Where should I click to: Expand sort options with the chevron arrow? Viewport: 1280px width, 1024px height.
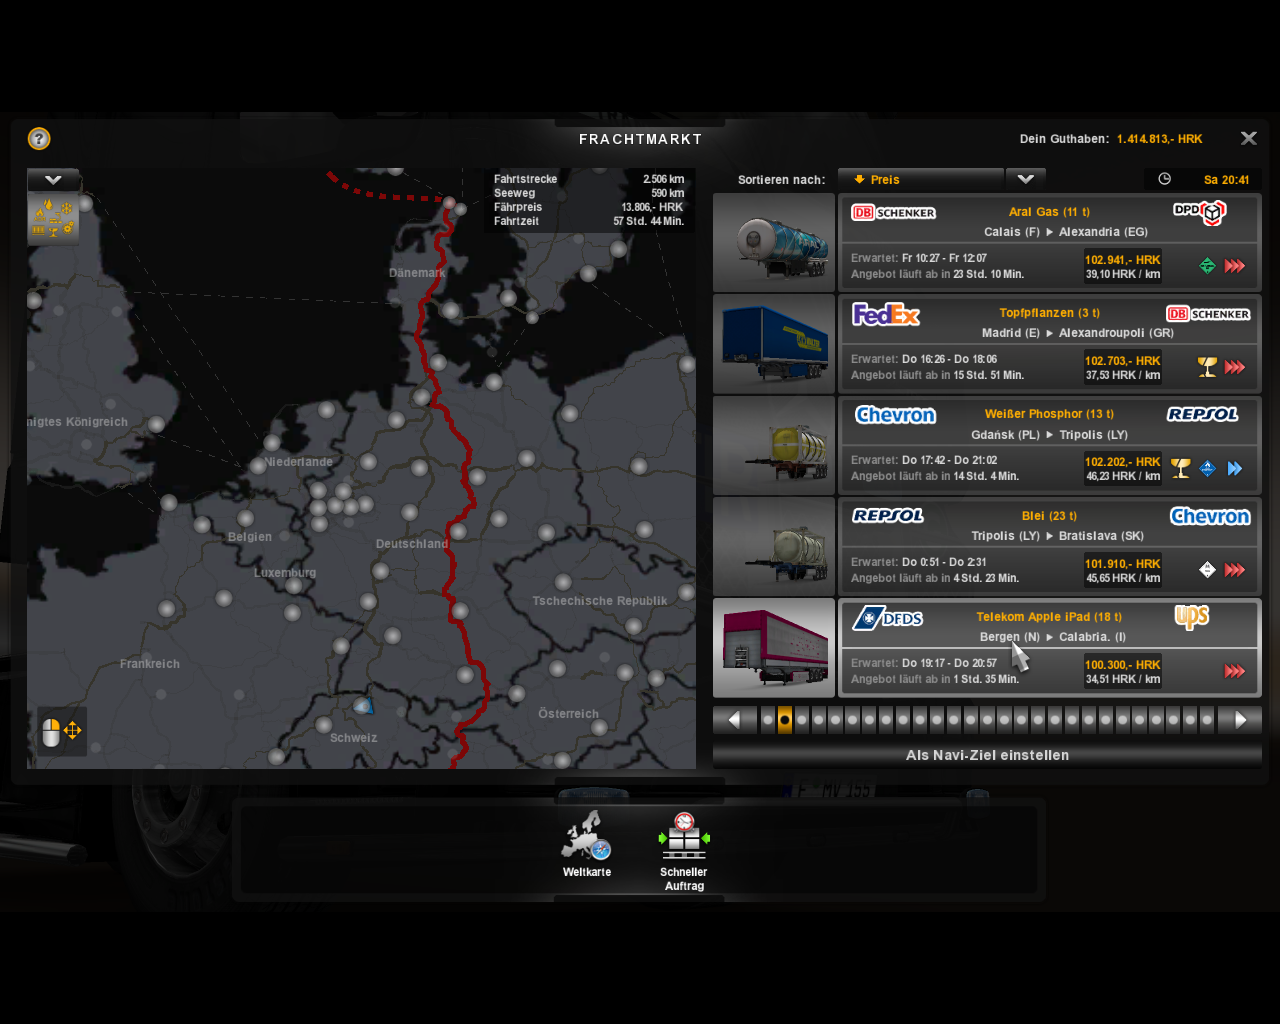tap(1026, 180)
